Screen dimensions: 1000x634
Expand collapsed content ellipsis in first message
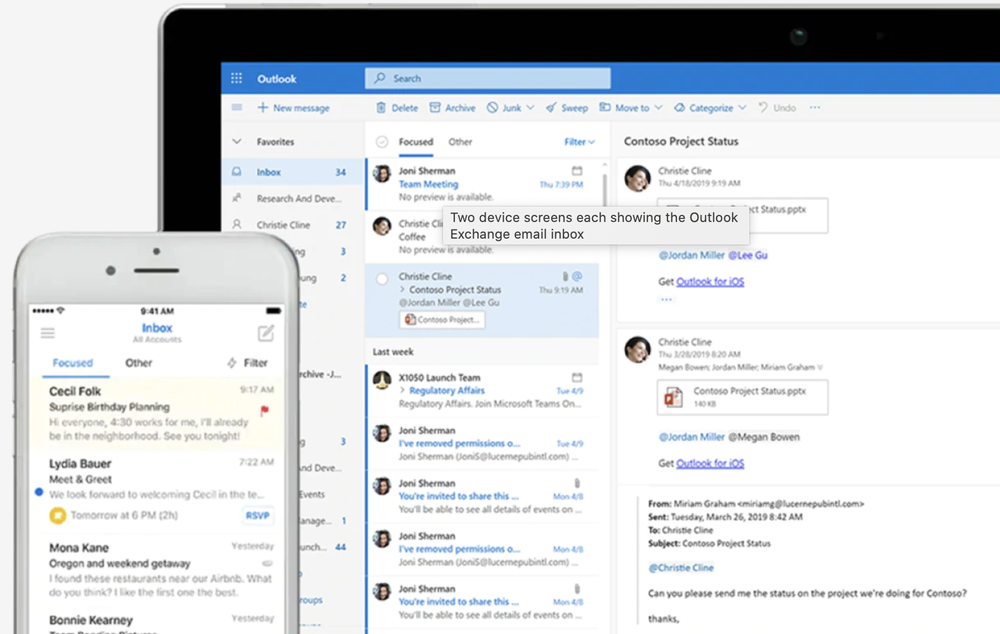666,299
